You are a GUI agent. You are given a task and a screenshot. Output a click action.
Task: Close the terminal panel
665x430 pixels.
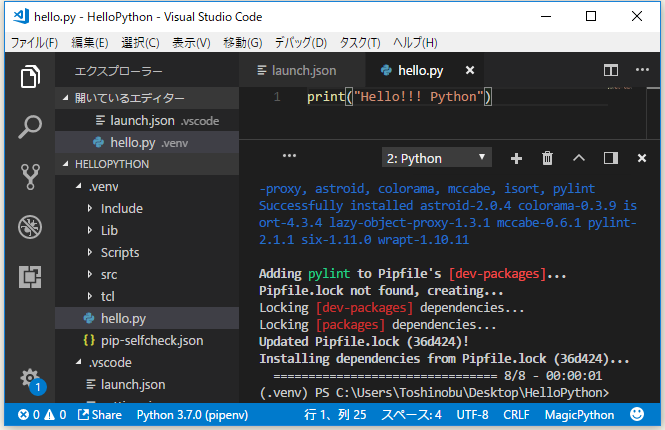click(642, 158)
